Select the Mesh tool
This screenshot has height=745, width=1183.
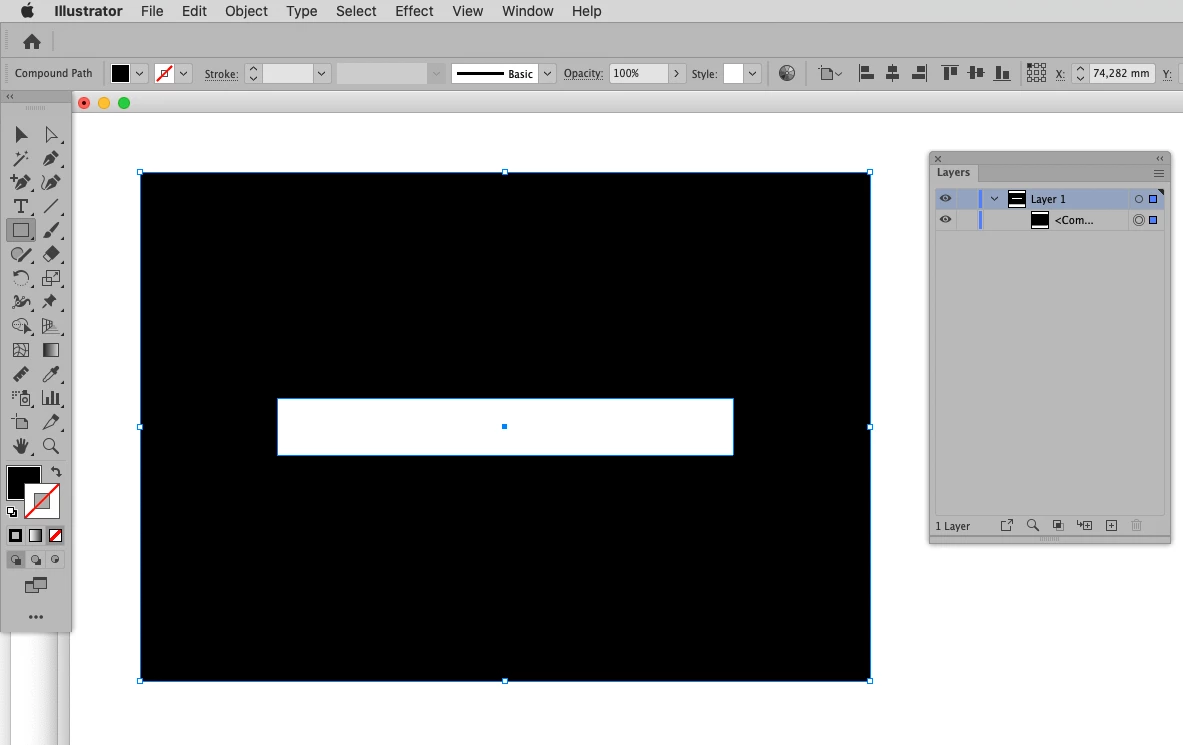click(x=21, y=350)
